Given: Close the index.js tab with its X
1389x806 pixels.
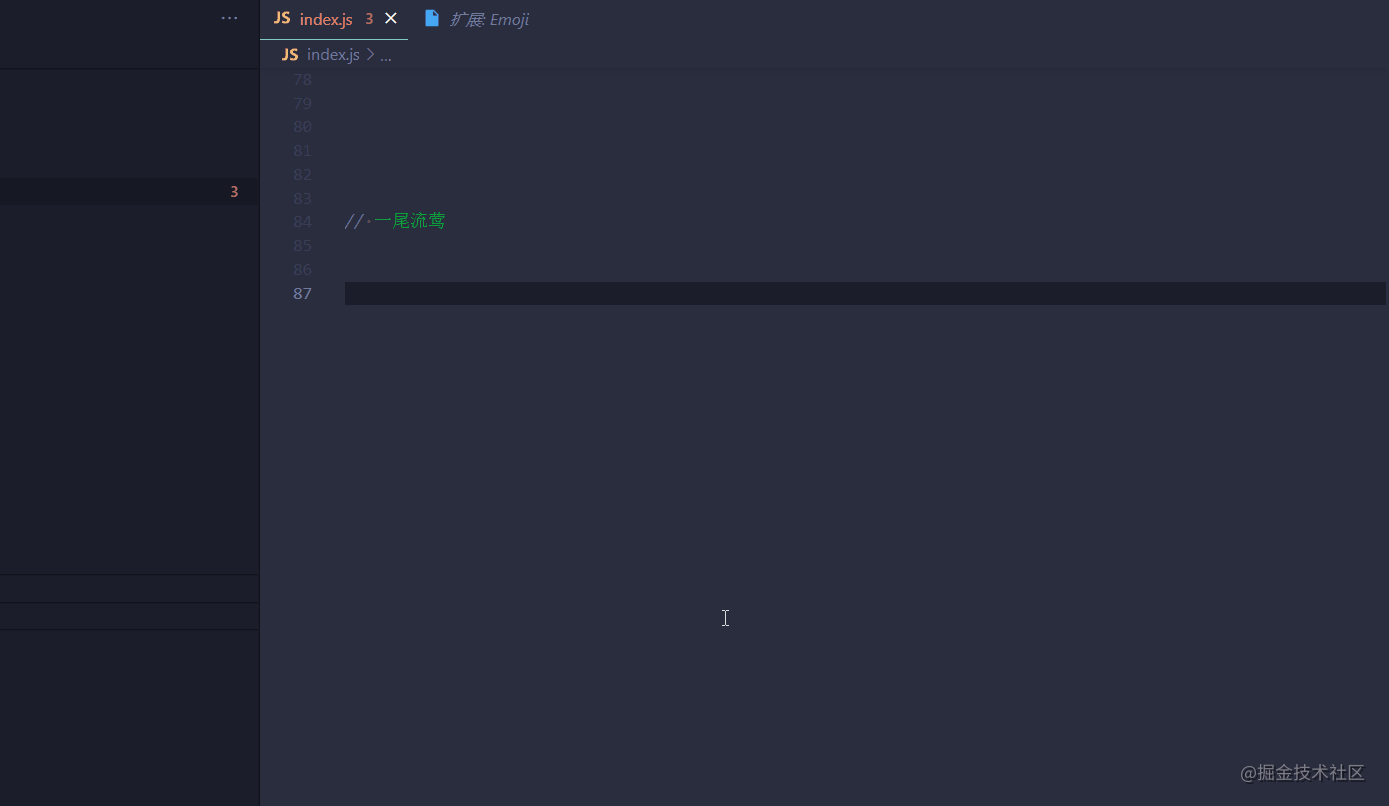Looking at the screenshot, I should click(390, 17).
